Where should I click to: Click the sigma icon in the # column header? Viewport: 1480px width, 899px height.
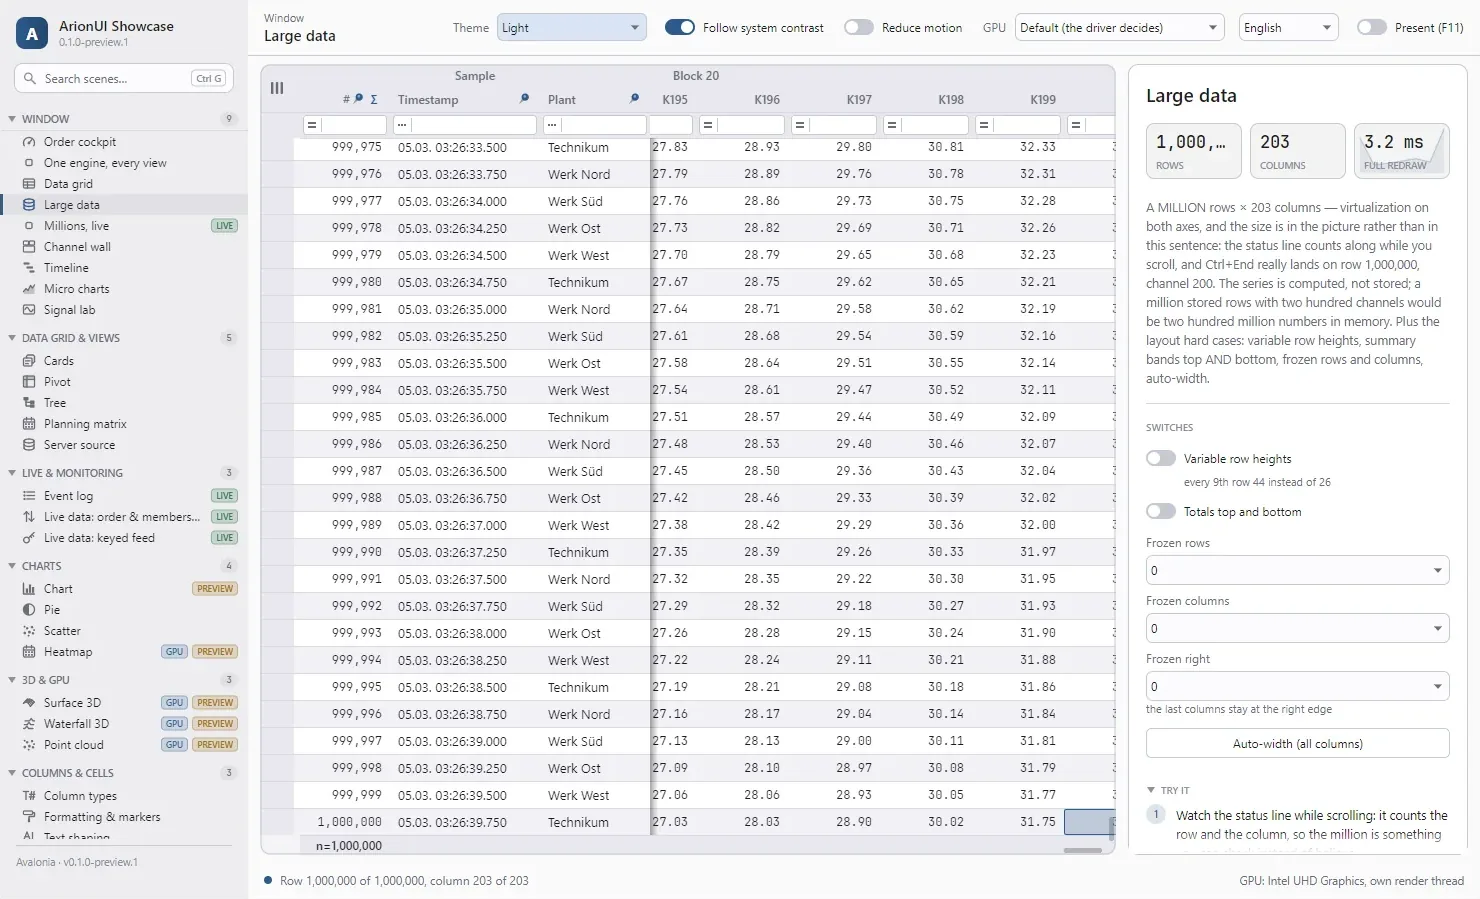pos(374,99)
